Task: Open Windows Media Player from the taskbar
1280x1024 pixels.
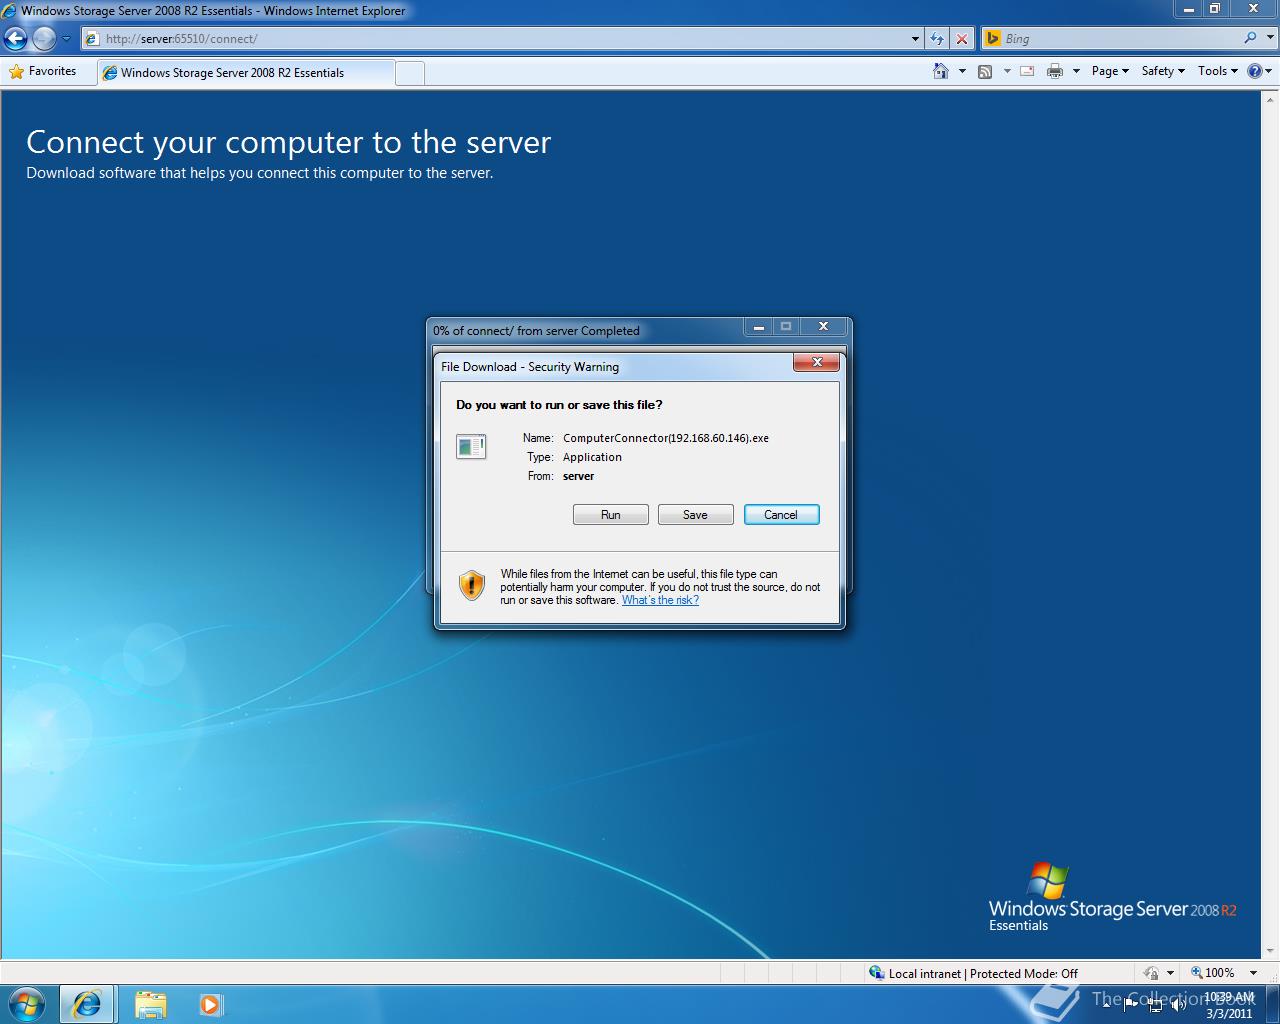Action: [x=210, y=1004]
